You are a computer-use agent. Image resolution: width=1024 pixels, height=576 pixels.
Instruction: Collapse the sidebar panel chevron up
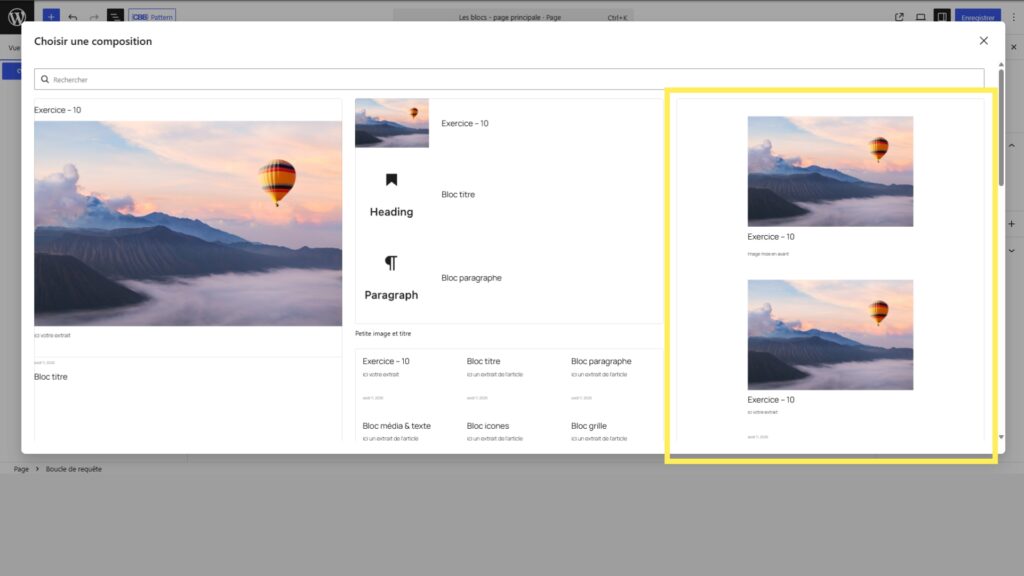pos(1012,146)
